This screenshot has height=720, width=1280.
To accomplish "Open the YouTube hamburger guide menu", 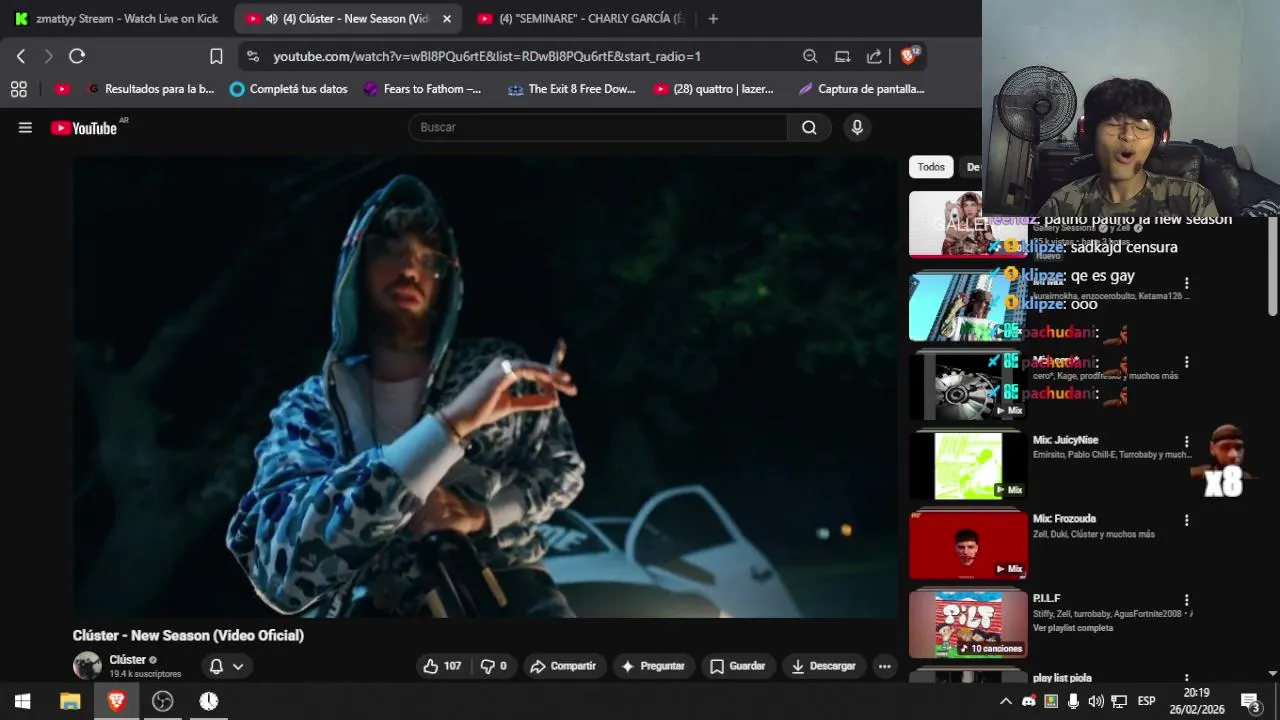I will pyautogui.click(x=25, y=127).
